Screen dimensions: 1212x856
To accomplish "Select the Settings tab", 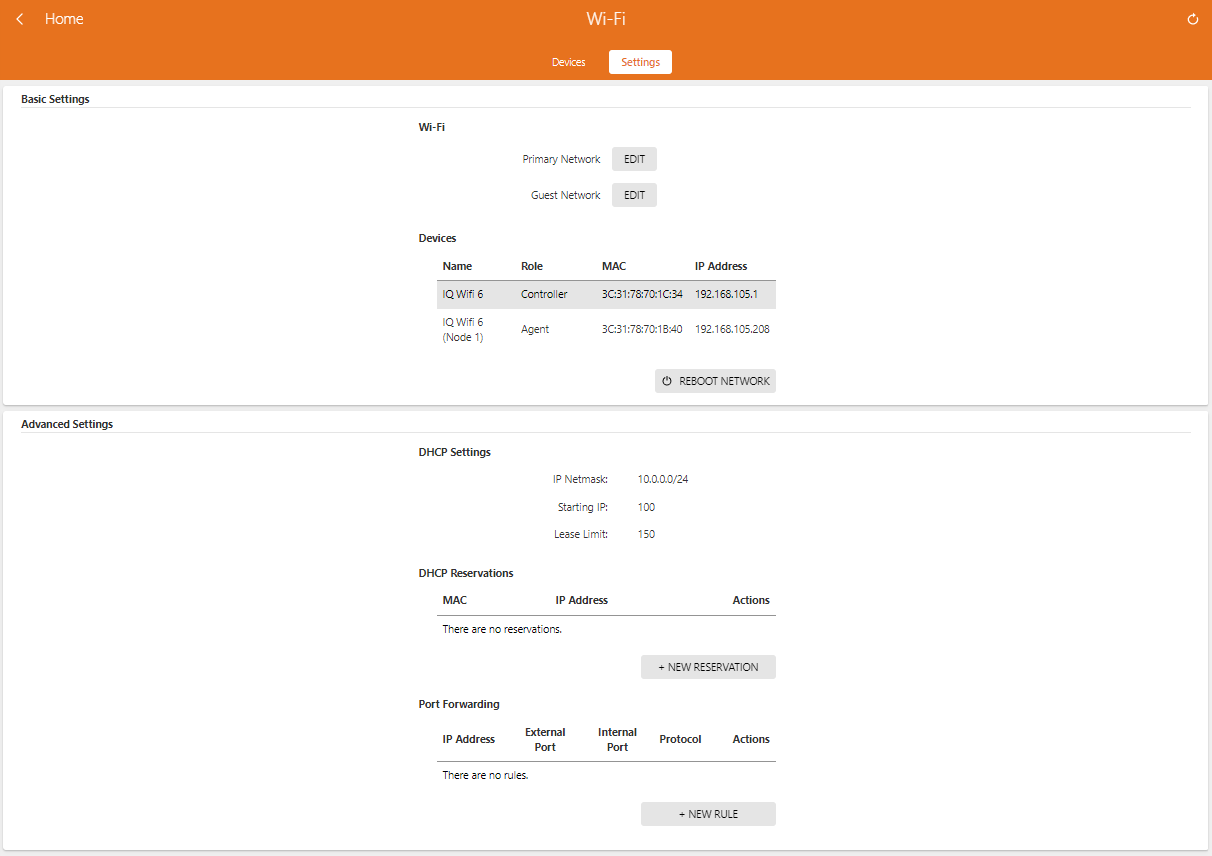I will tap(640, 62).
